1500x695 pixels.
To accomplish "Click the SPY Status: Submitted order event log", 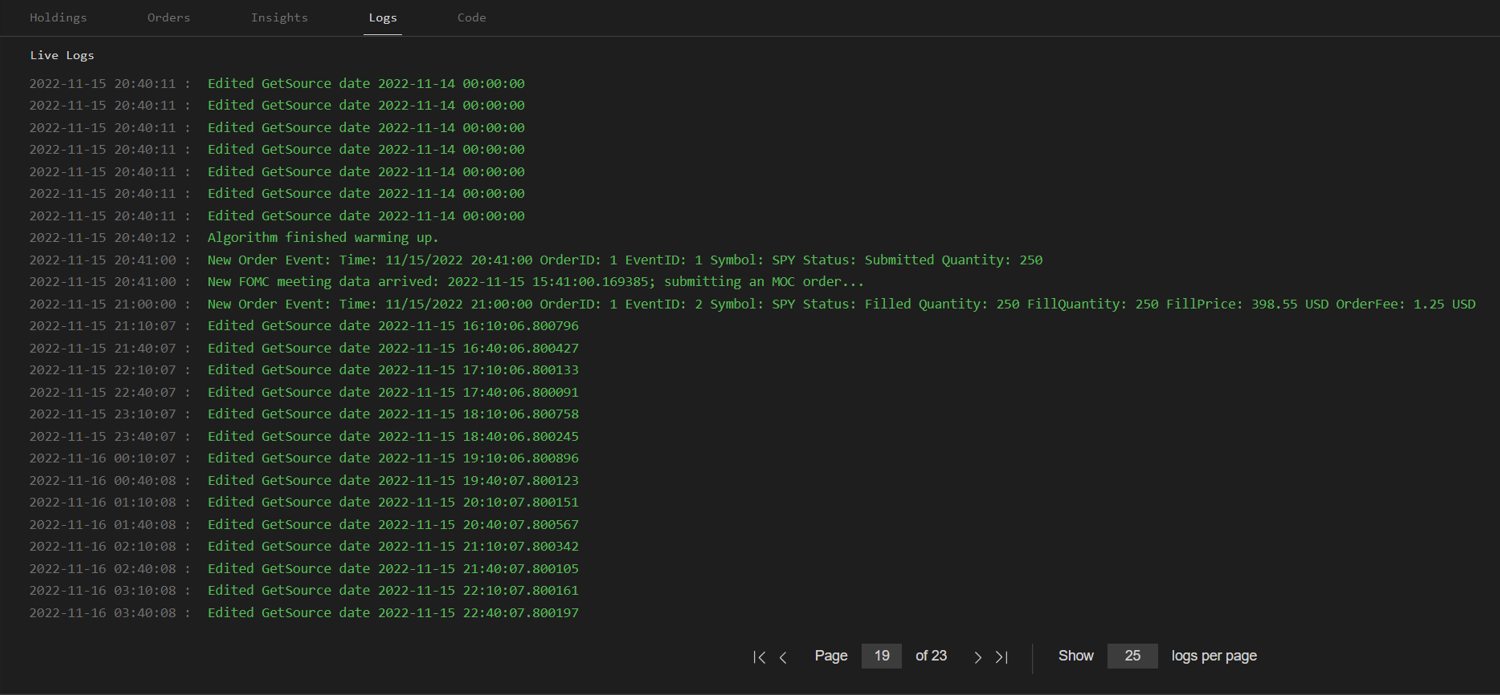I will pos(625,260).
